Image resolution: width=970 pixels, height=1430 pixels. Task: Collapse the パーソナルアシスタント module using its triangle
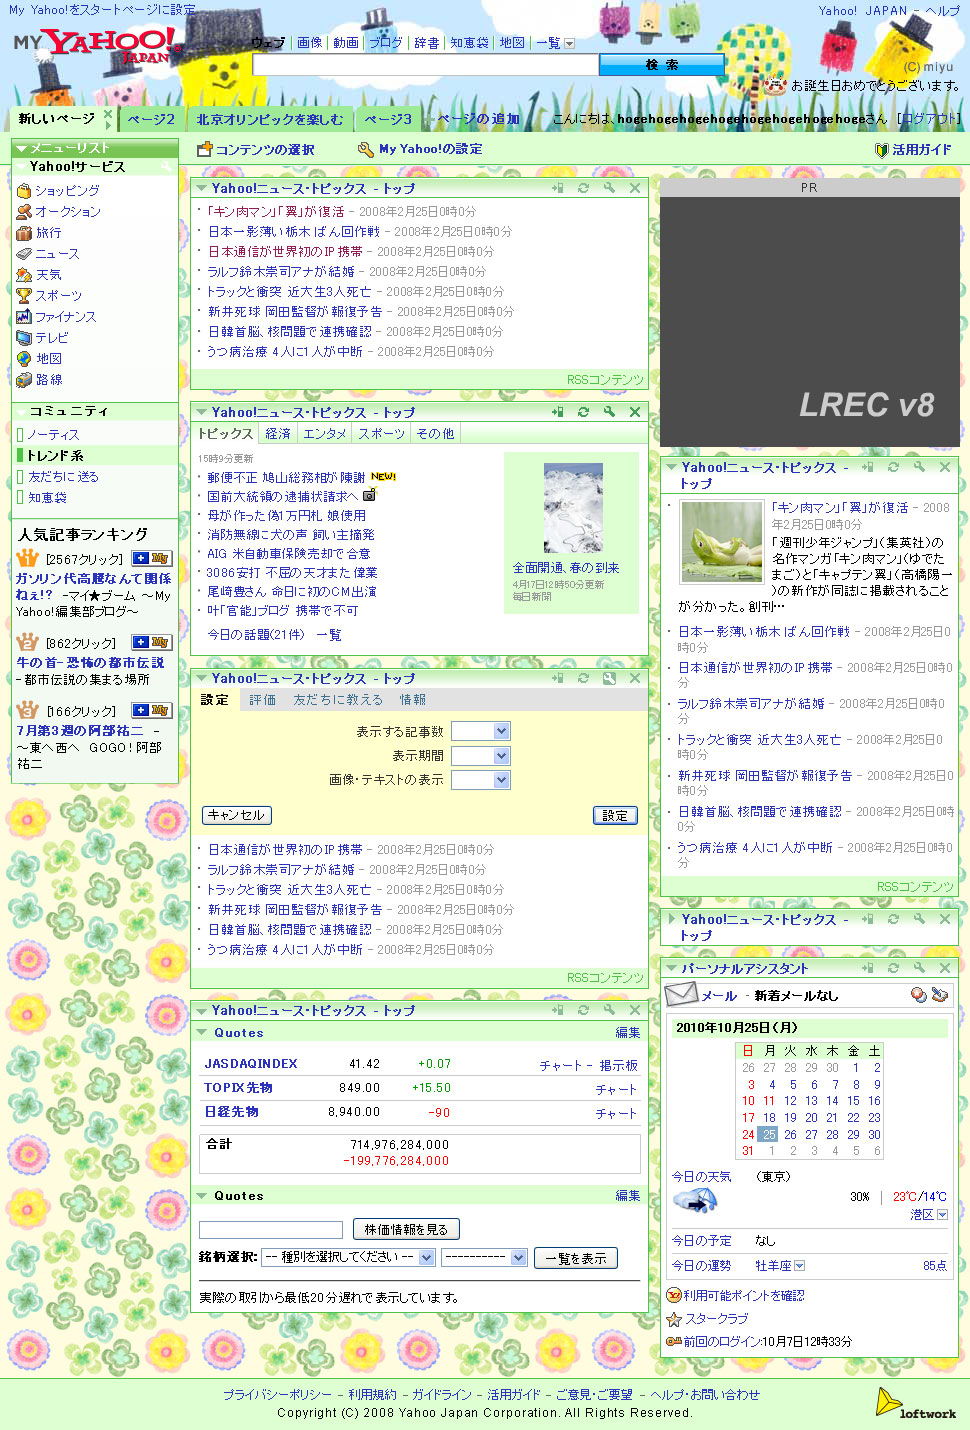(670, 968)
